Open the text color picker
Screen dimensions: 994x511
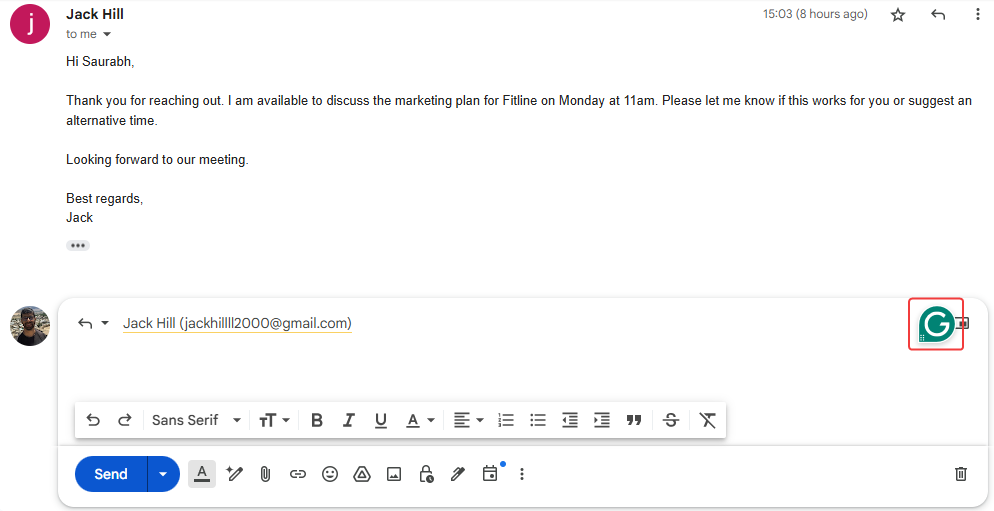coord(419,420)
